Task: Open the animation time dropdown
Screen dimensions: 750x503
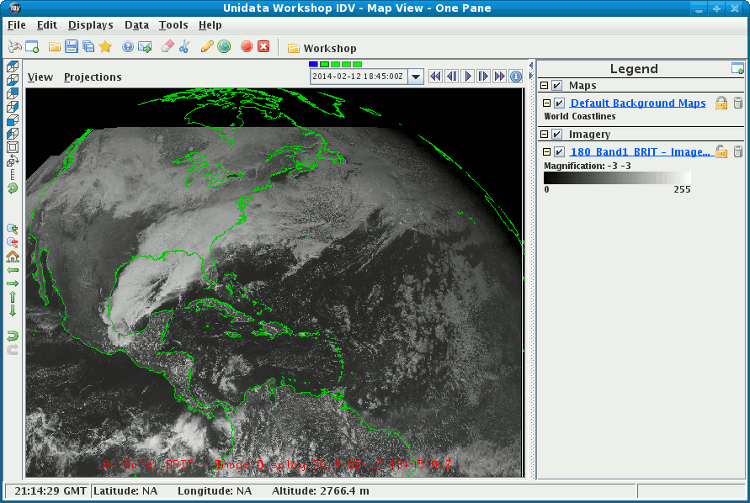Action: click(x=416, y=76)
